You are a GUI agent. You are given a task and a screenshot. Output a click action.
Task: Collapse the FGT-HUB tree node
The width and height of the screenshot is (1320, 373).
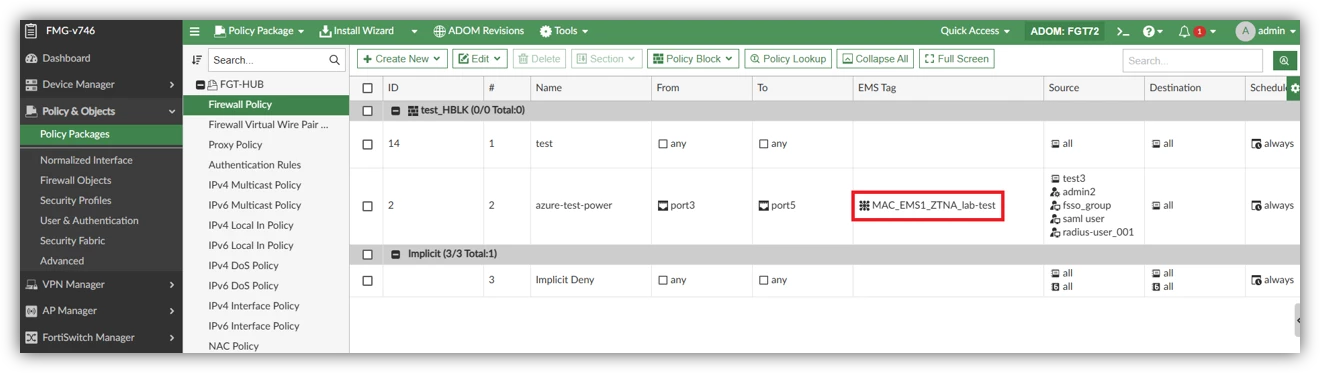200,85
